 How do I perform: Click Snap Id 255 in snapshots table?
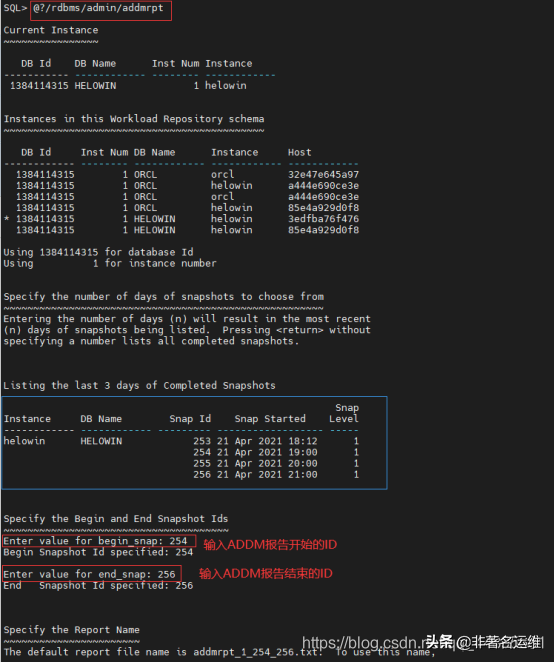tap(202, 464)
